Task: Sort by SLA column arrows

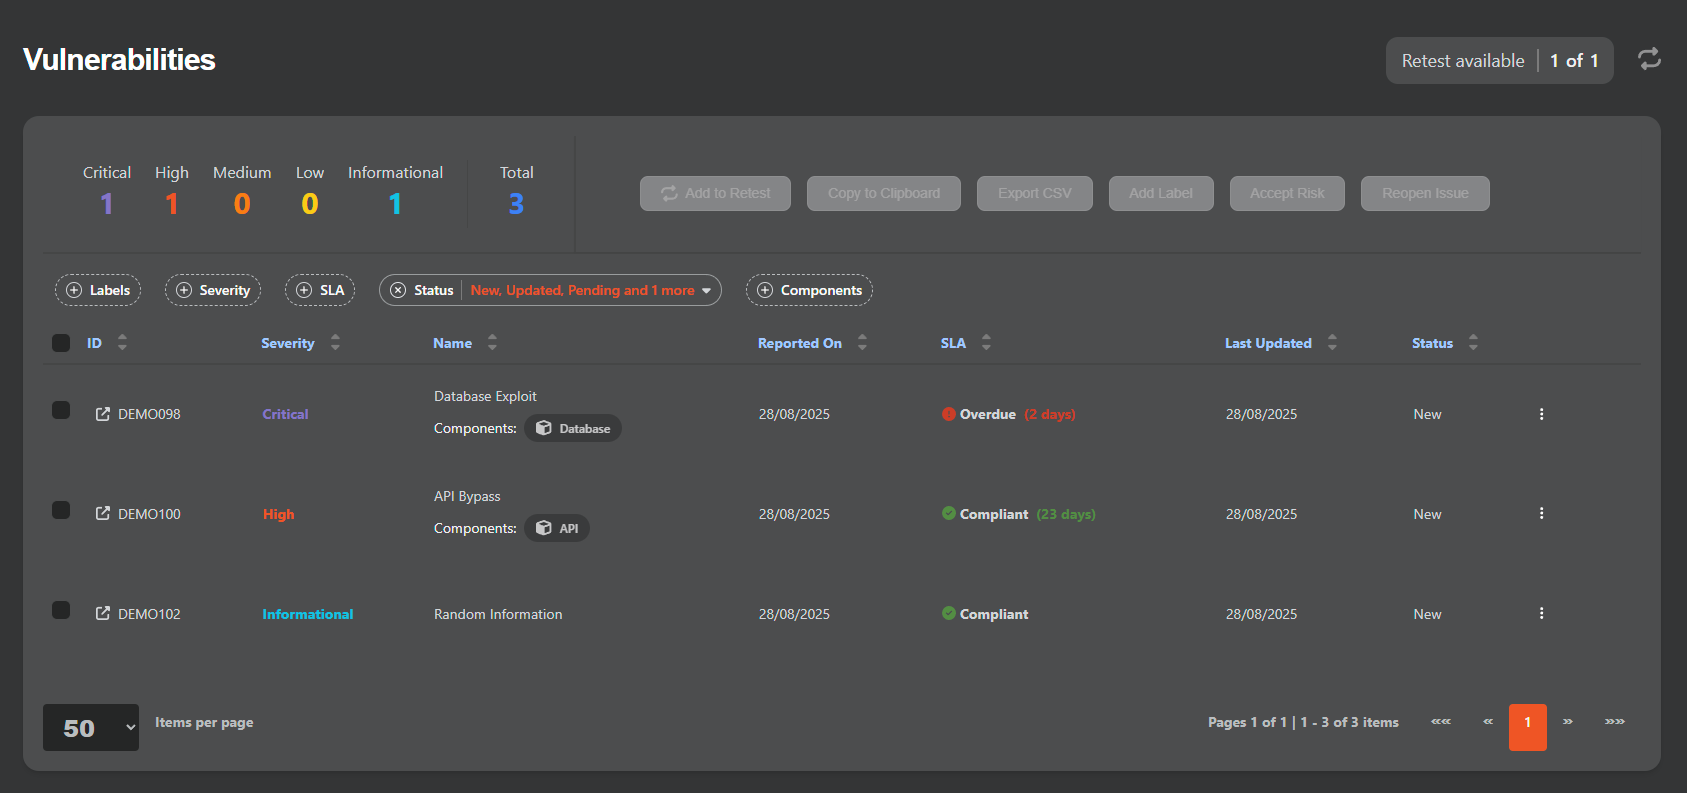Action: point(986,343)
